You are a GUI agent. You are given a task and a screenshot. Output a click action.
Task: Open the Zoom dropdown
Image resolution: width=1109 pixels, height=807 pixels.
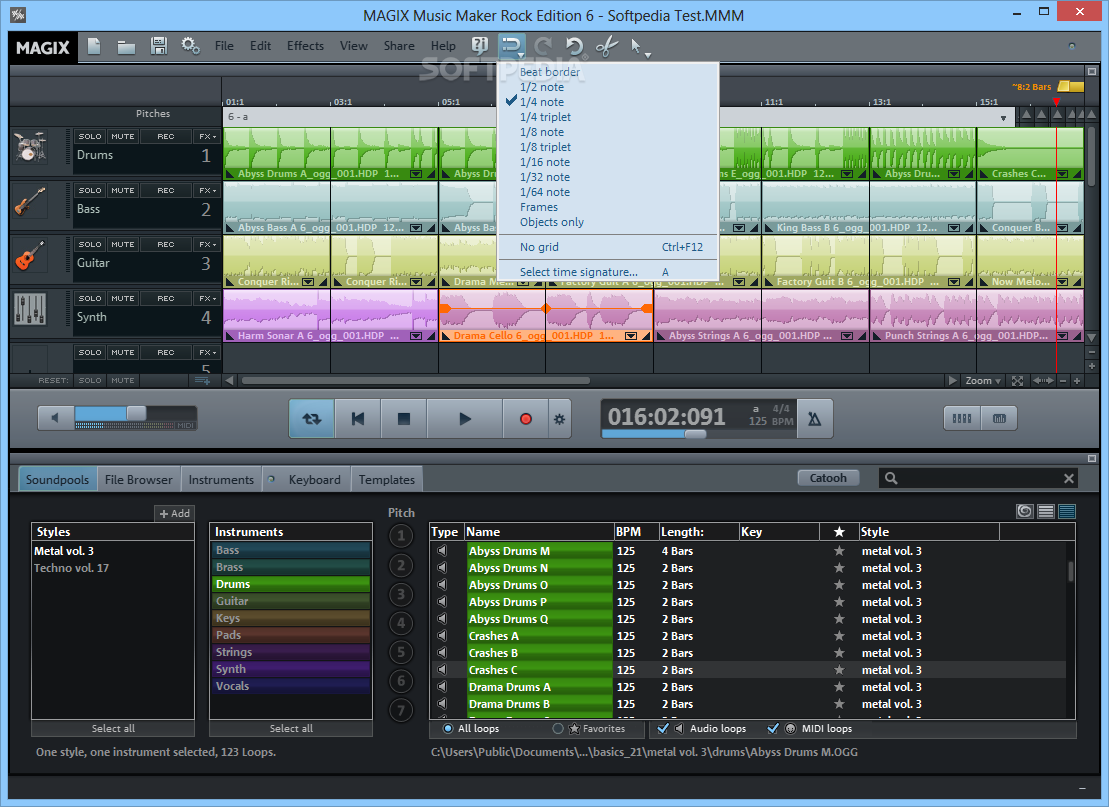(x=983, y=381)
